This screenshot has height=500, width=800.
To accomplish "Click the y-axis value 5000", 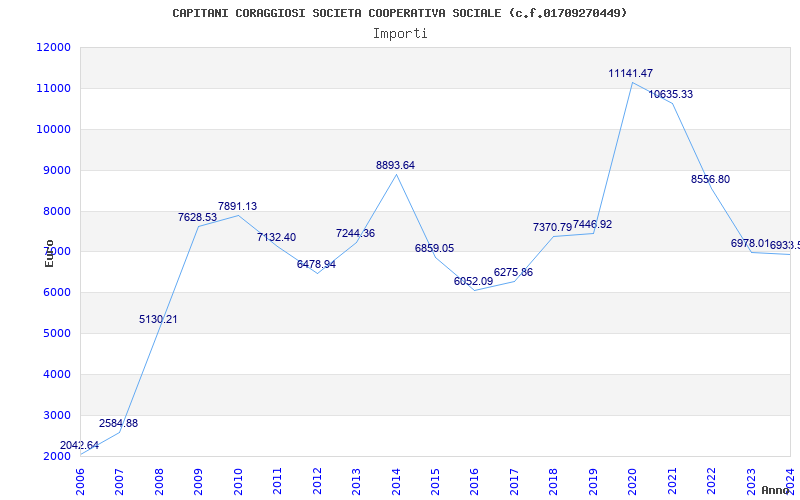I will click(56, 334).
